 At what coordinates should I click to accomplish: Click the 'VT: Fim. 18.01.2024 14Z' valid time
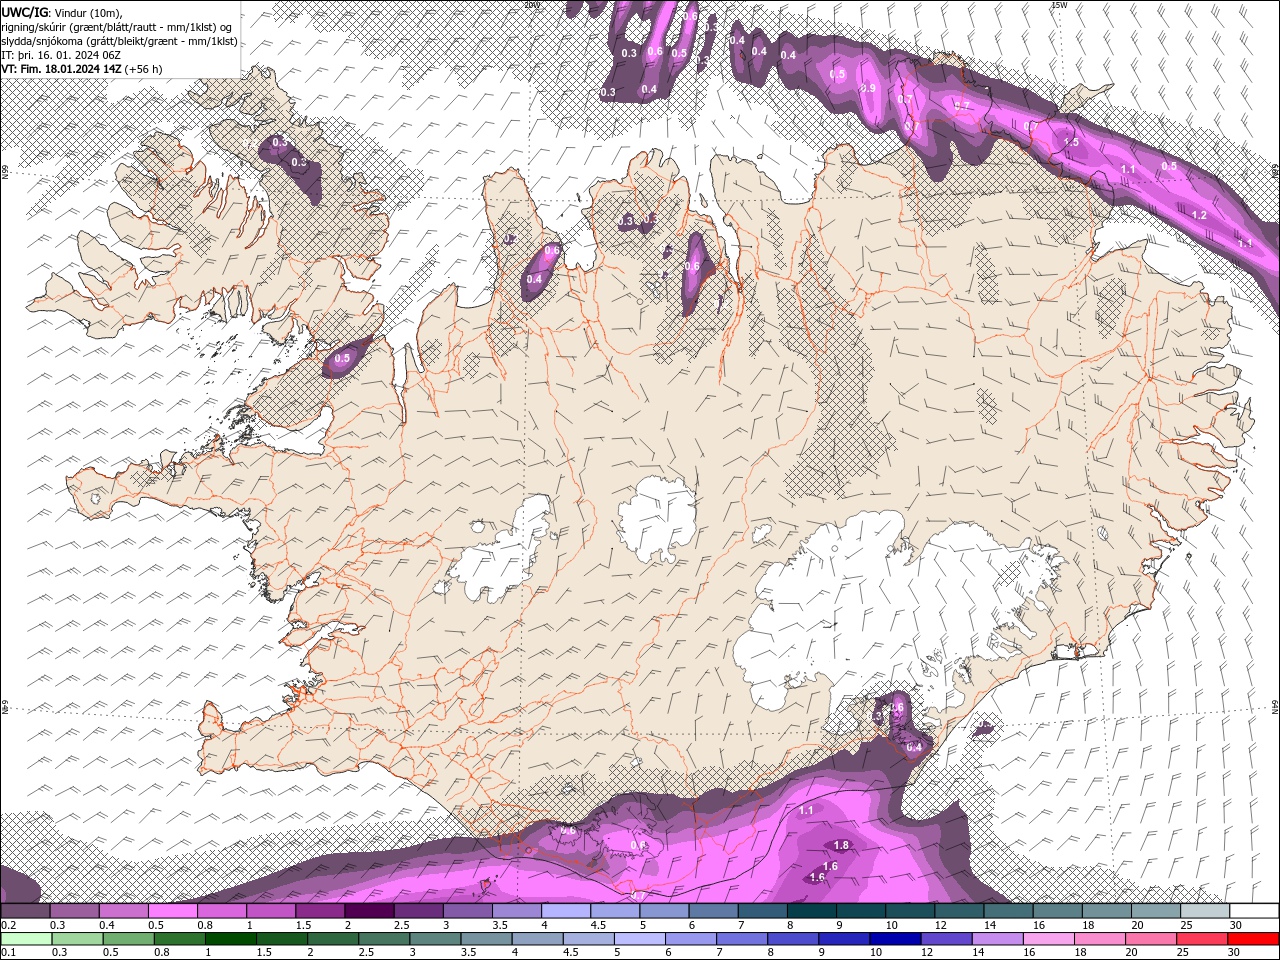(x=61, y=70)
